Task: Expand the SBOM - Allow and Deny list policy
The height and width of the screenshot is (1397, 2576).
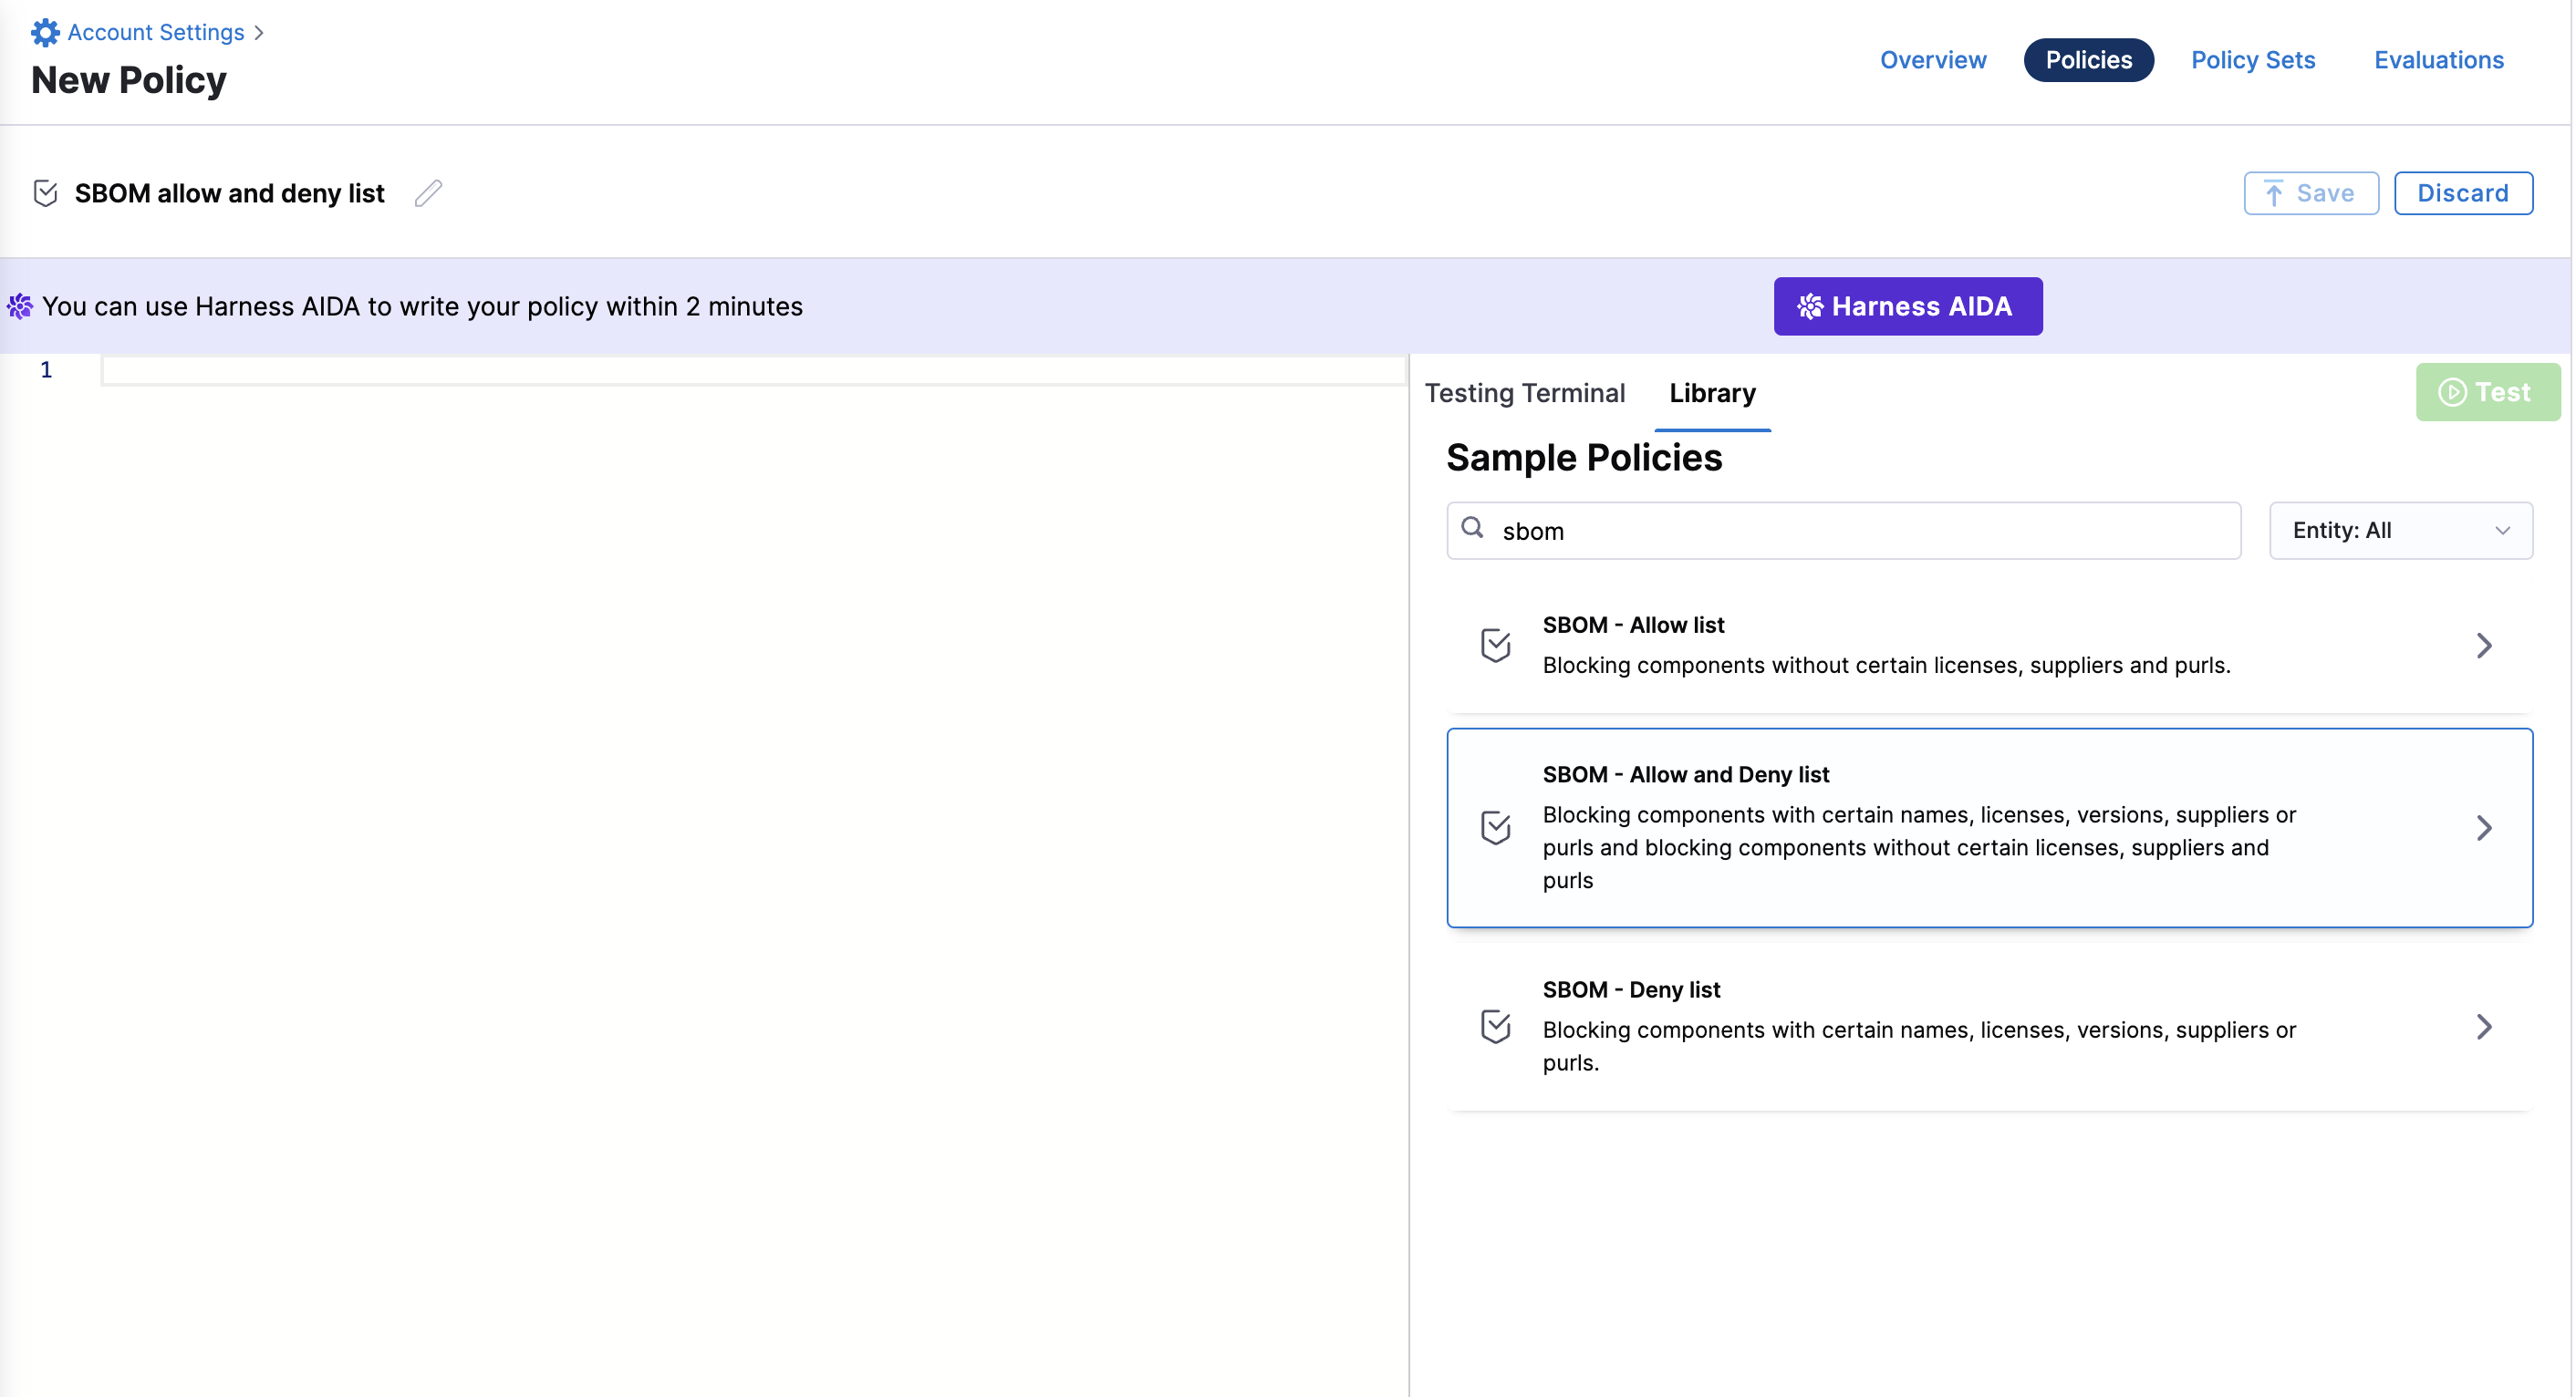Action: click(x=2485, y=827)
